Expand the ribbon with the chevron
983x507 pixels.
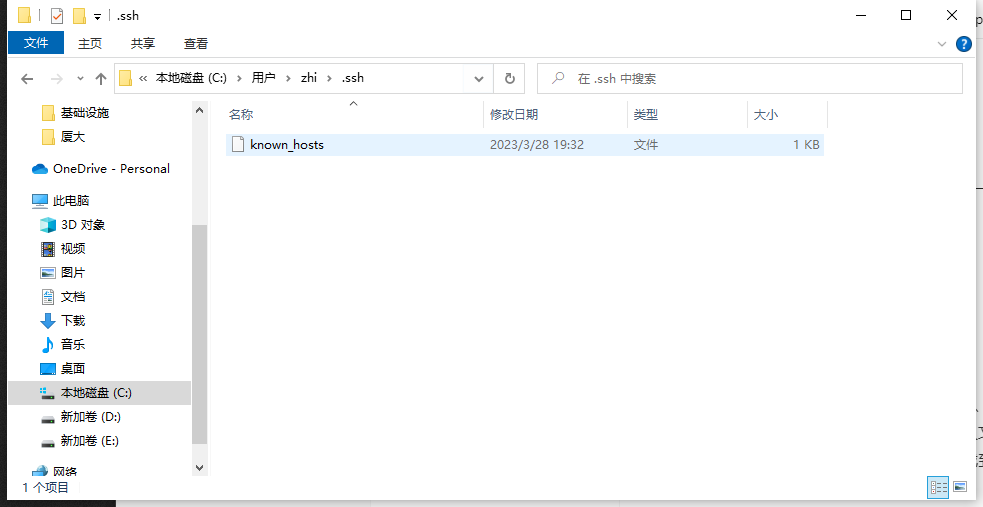[x=941, y=44]
